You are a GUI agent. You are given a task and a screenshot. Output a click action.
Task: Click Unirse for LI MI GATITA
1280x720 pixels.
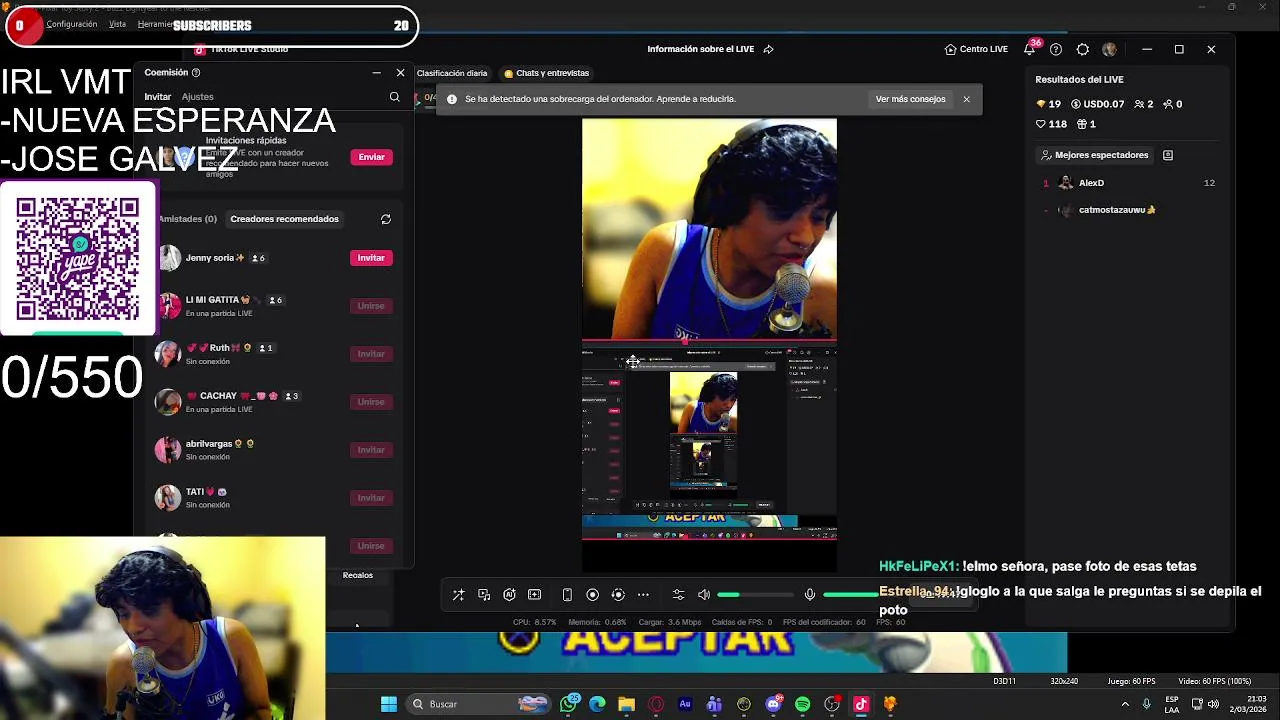click(x=371, y=306)
